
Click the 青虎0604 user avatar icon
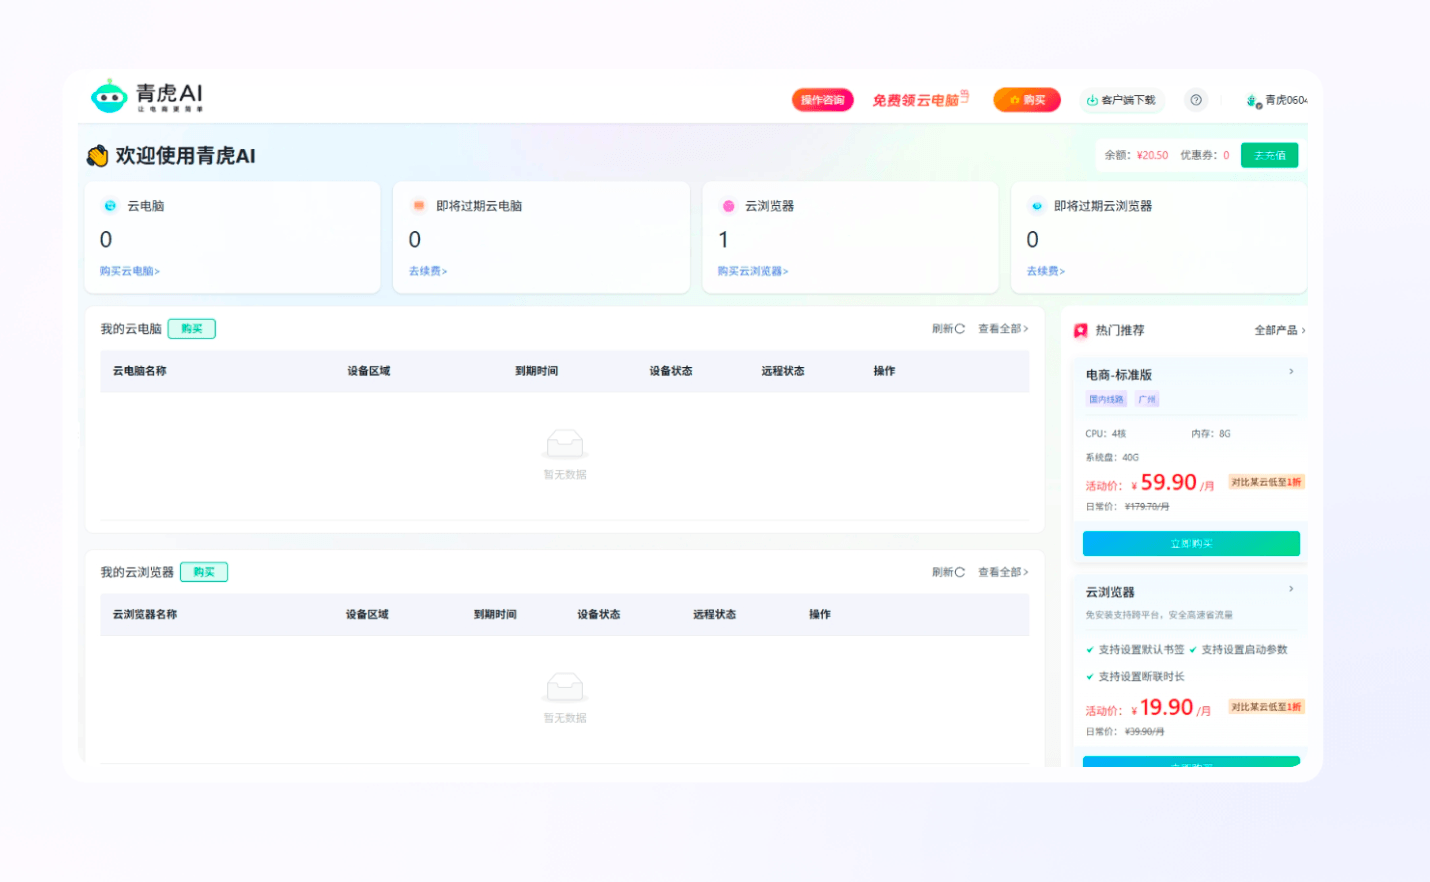pyautogui.click(x=1252, y=101)
